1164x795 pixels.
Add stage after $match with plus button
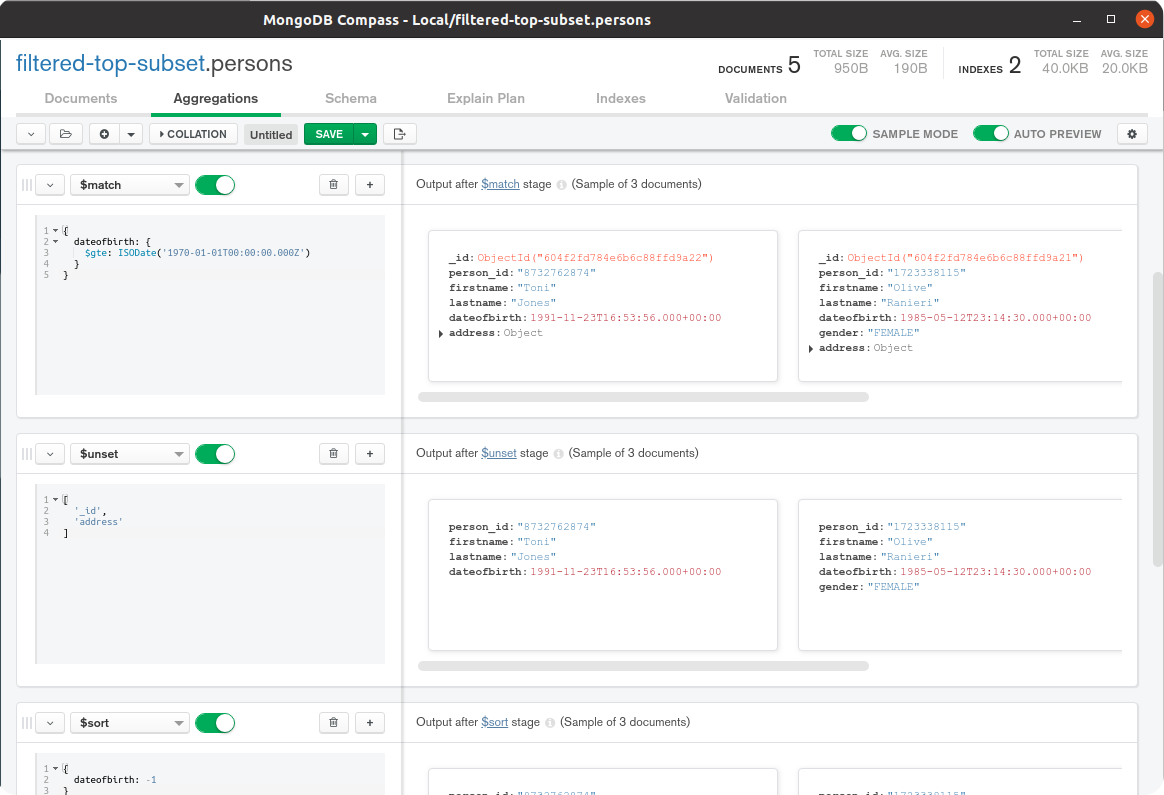tap(370, 185)
